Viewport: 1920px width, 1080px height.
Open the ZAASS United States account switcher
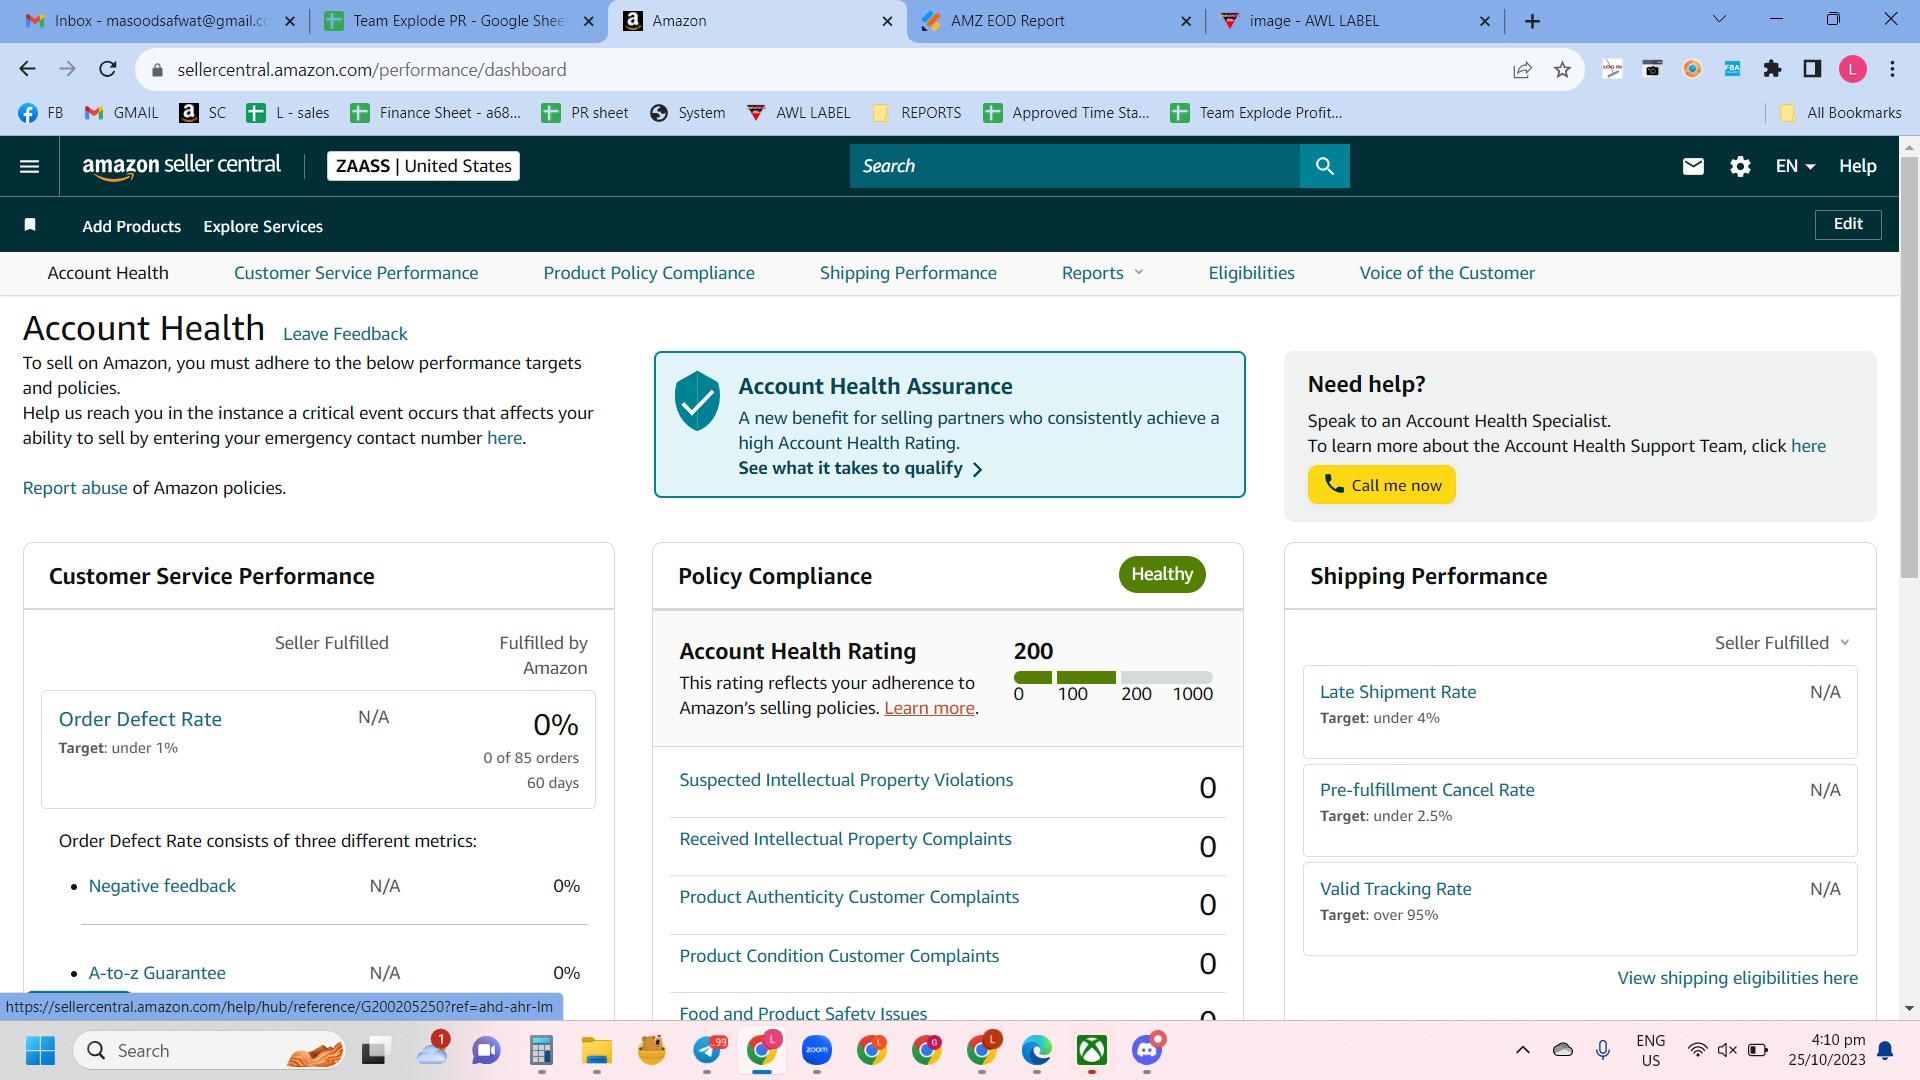(423, 166)
